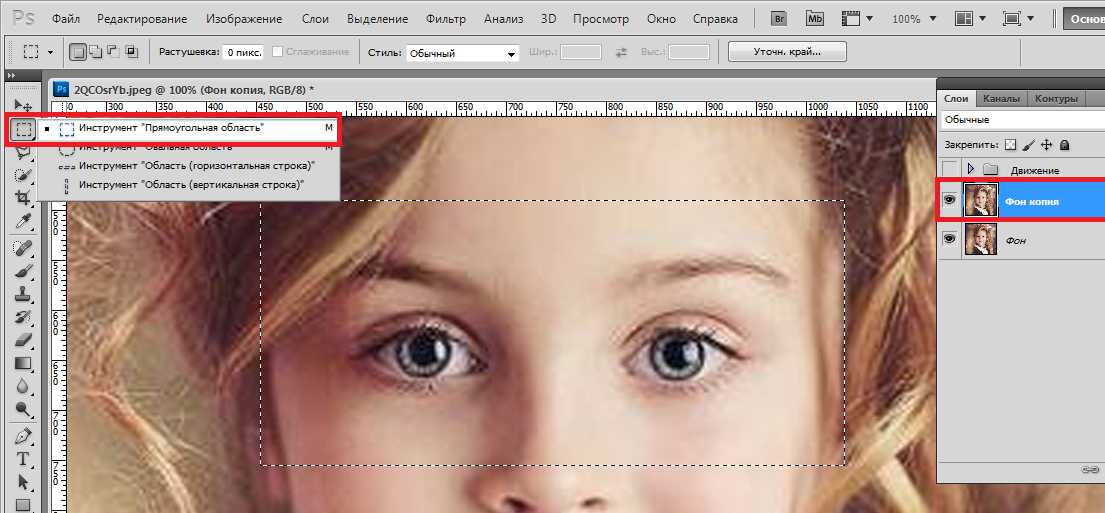Choose Intersect with selection mode
1105x513 pixels.
130,52
